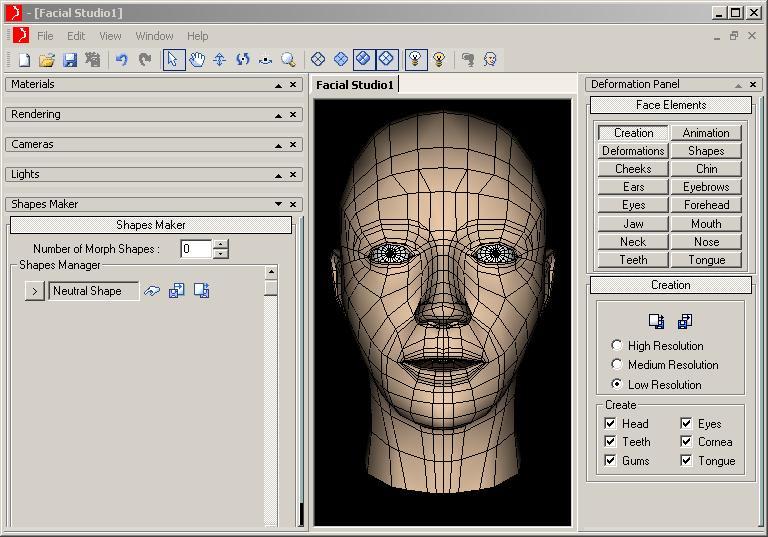Redo with the gray curved arrow
This screenshot has width=768, height=537.
coord(144,60)
